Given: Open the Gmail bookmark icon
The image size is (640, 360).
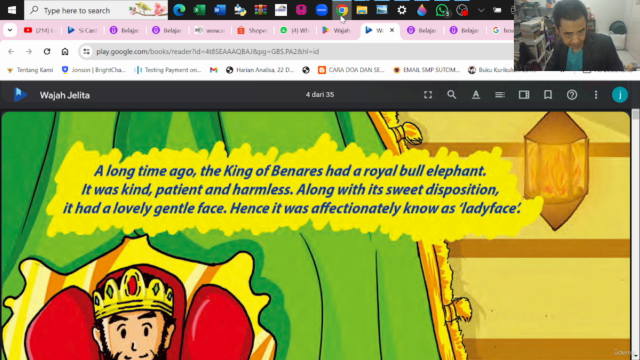Looking at the screenshot, I should [213, 70].
